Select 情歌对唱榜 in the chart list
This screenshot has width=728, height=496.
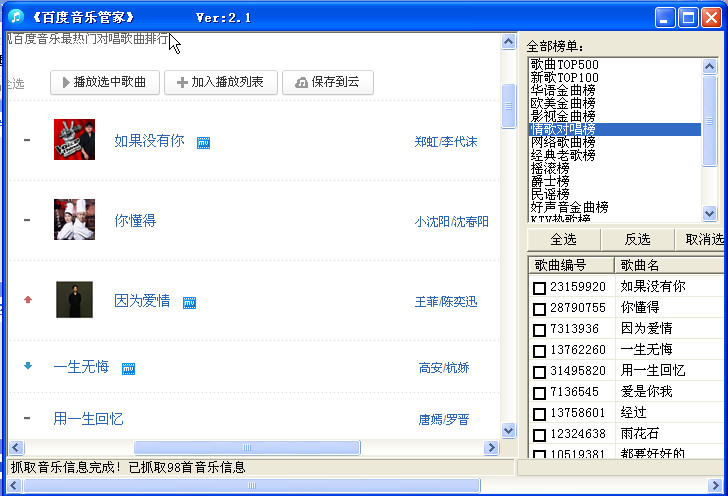tap(615, 129)
